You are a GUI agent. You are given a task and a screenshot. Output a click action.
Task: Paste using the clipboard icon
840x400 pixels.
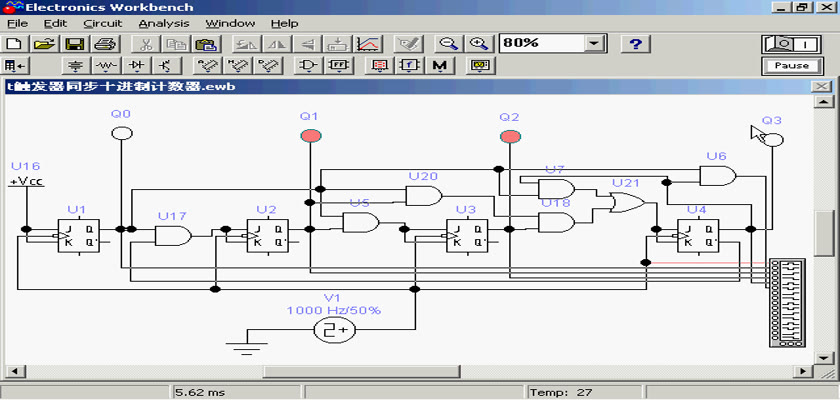206,44
